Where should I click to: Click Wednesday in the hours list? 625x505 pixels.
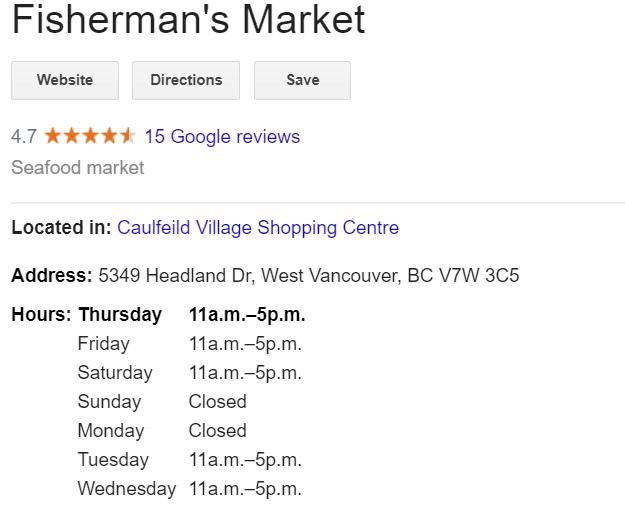(126, 488)
